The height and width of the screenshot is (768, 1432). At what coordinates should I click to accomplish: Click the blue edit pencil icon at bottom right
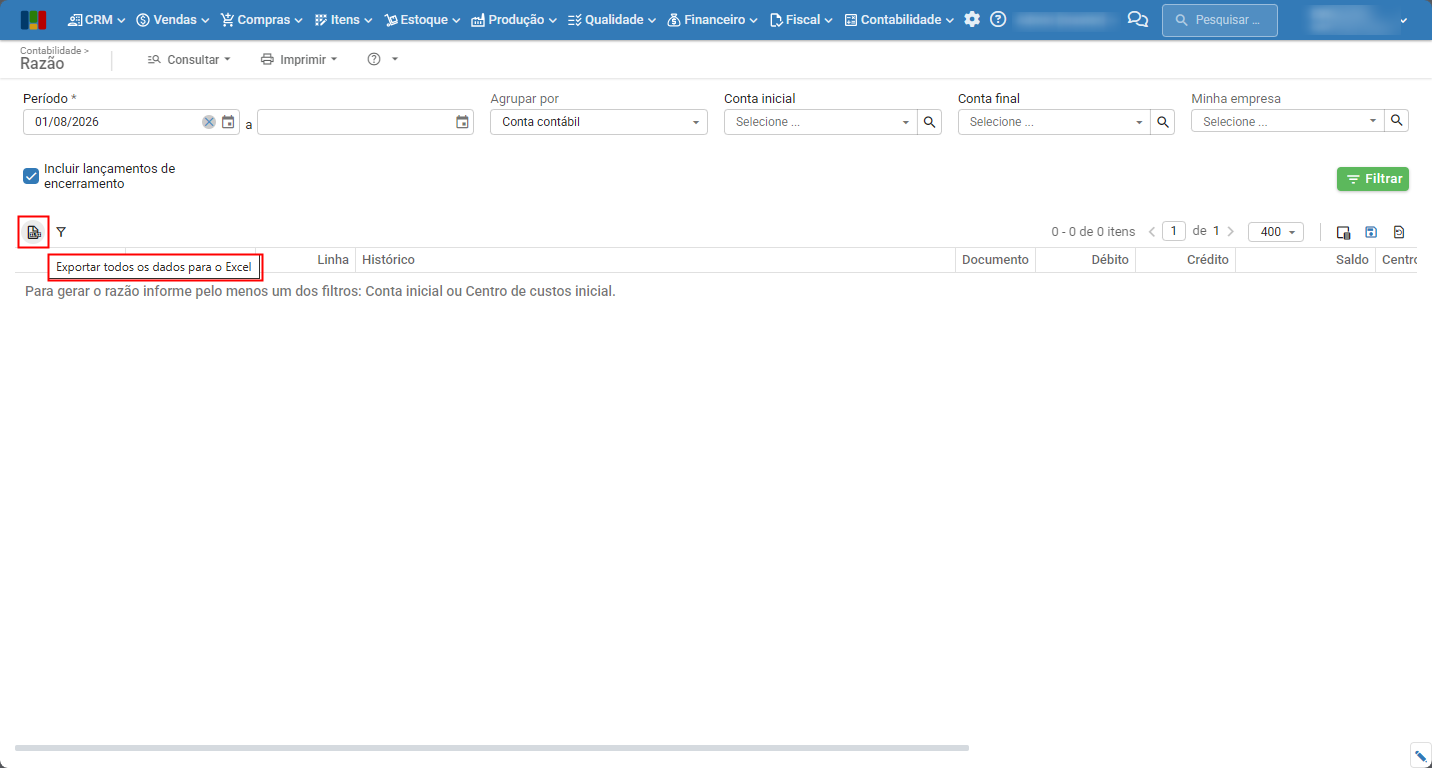[1420, 755]
